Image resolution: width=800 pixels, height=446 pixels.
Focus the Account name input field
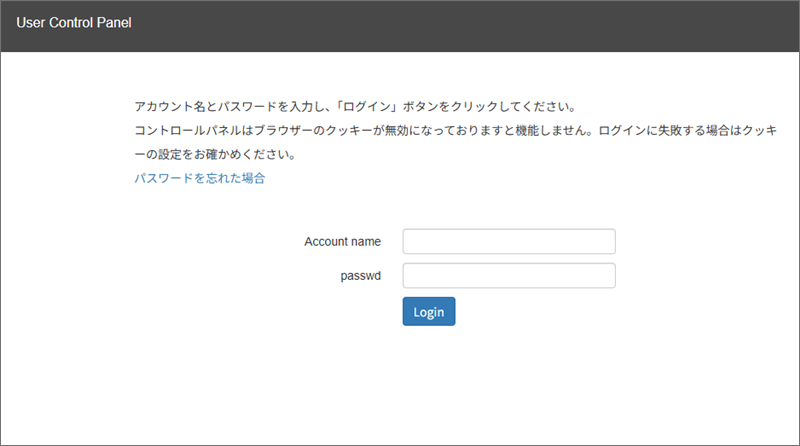pos(508,242)
